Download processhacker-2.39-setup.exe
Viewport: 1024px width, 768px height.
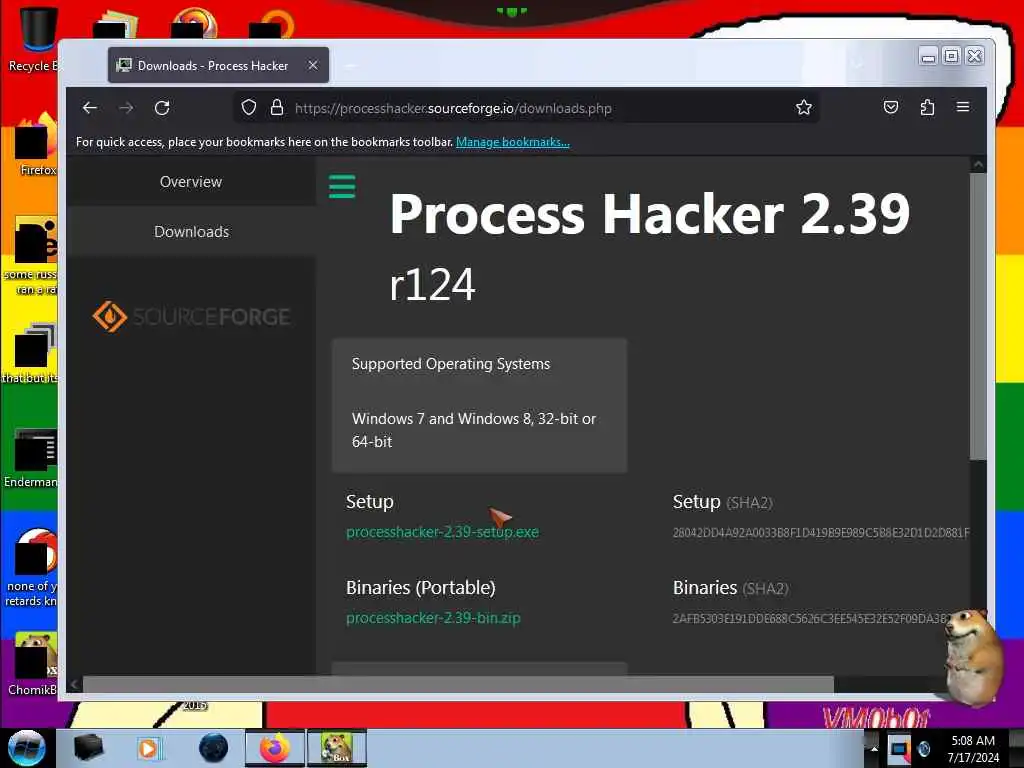coord(442,532)
